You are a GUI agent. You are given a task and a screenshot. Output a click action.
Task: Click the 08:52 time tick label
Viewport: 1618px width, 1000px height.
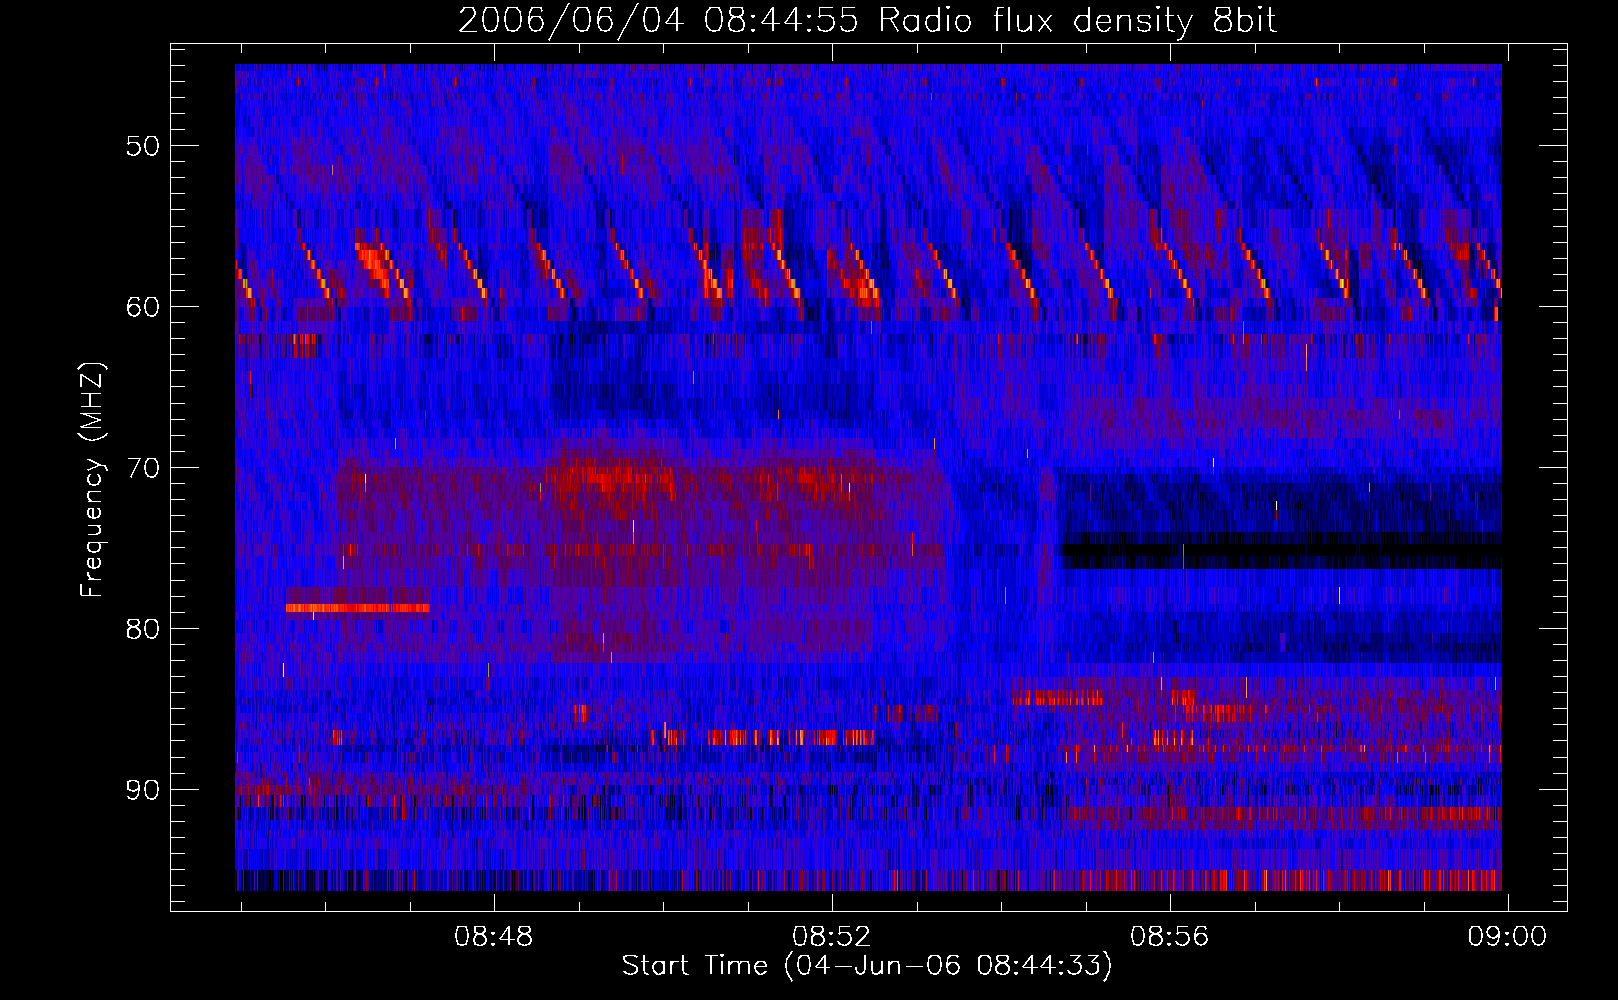(832, 937)
